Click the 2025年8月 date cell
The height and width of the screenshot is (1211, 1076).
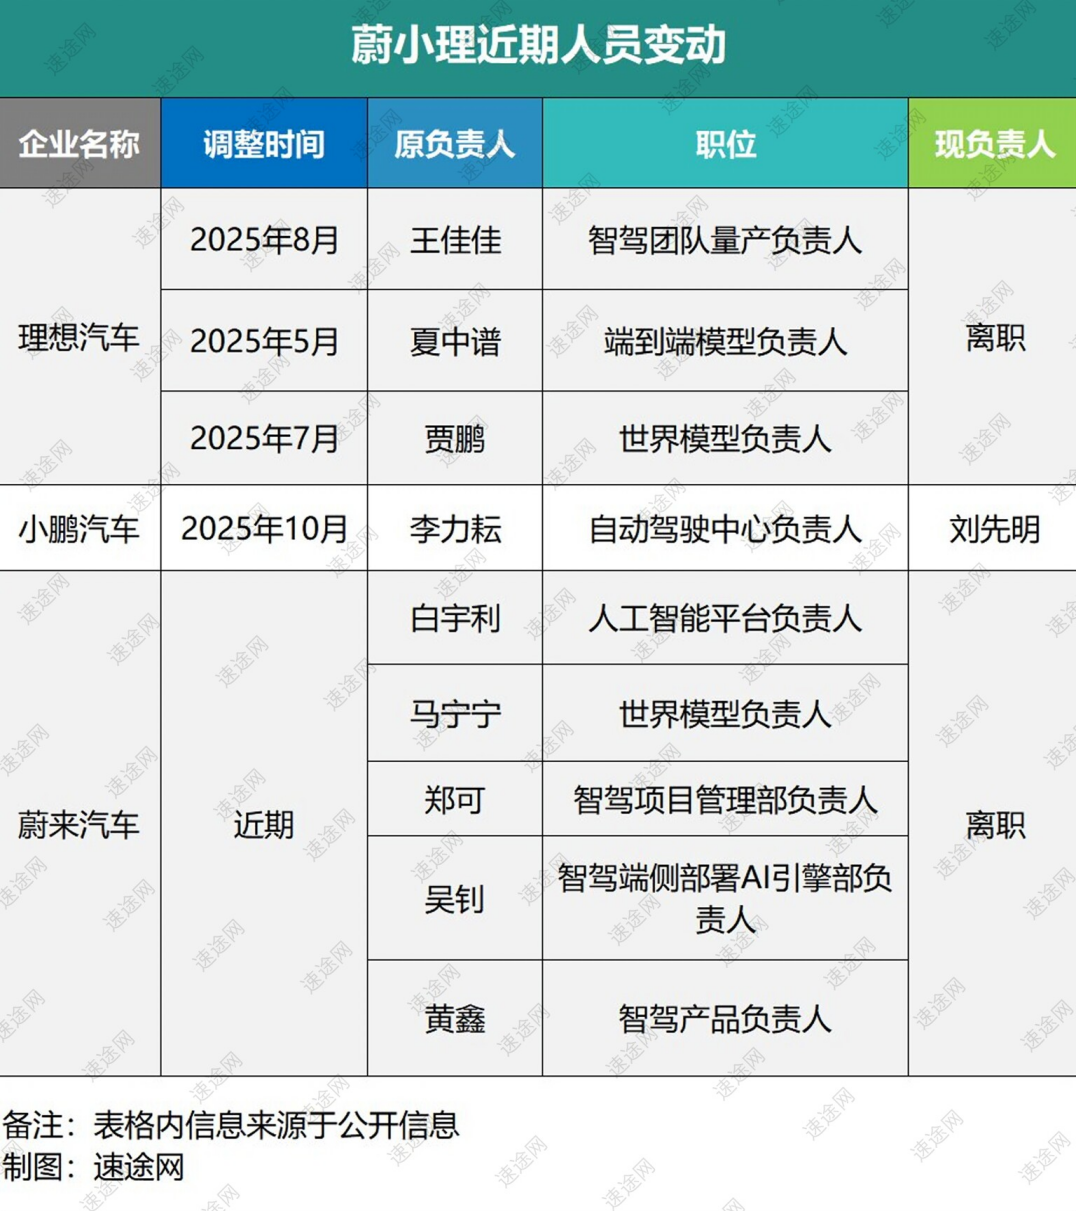coord(264,240)
